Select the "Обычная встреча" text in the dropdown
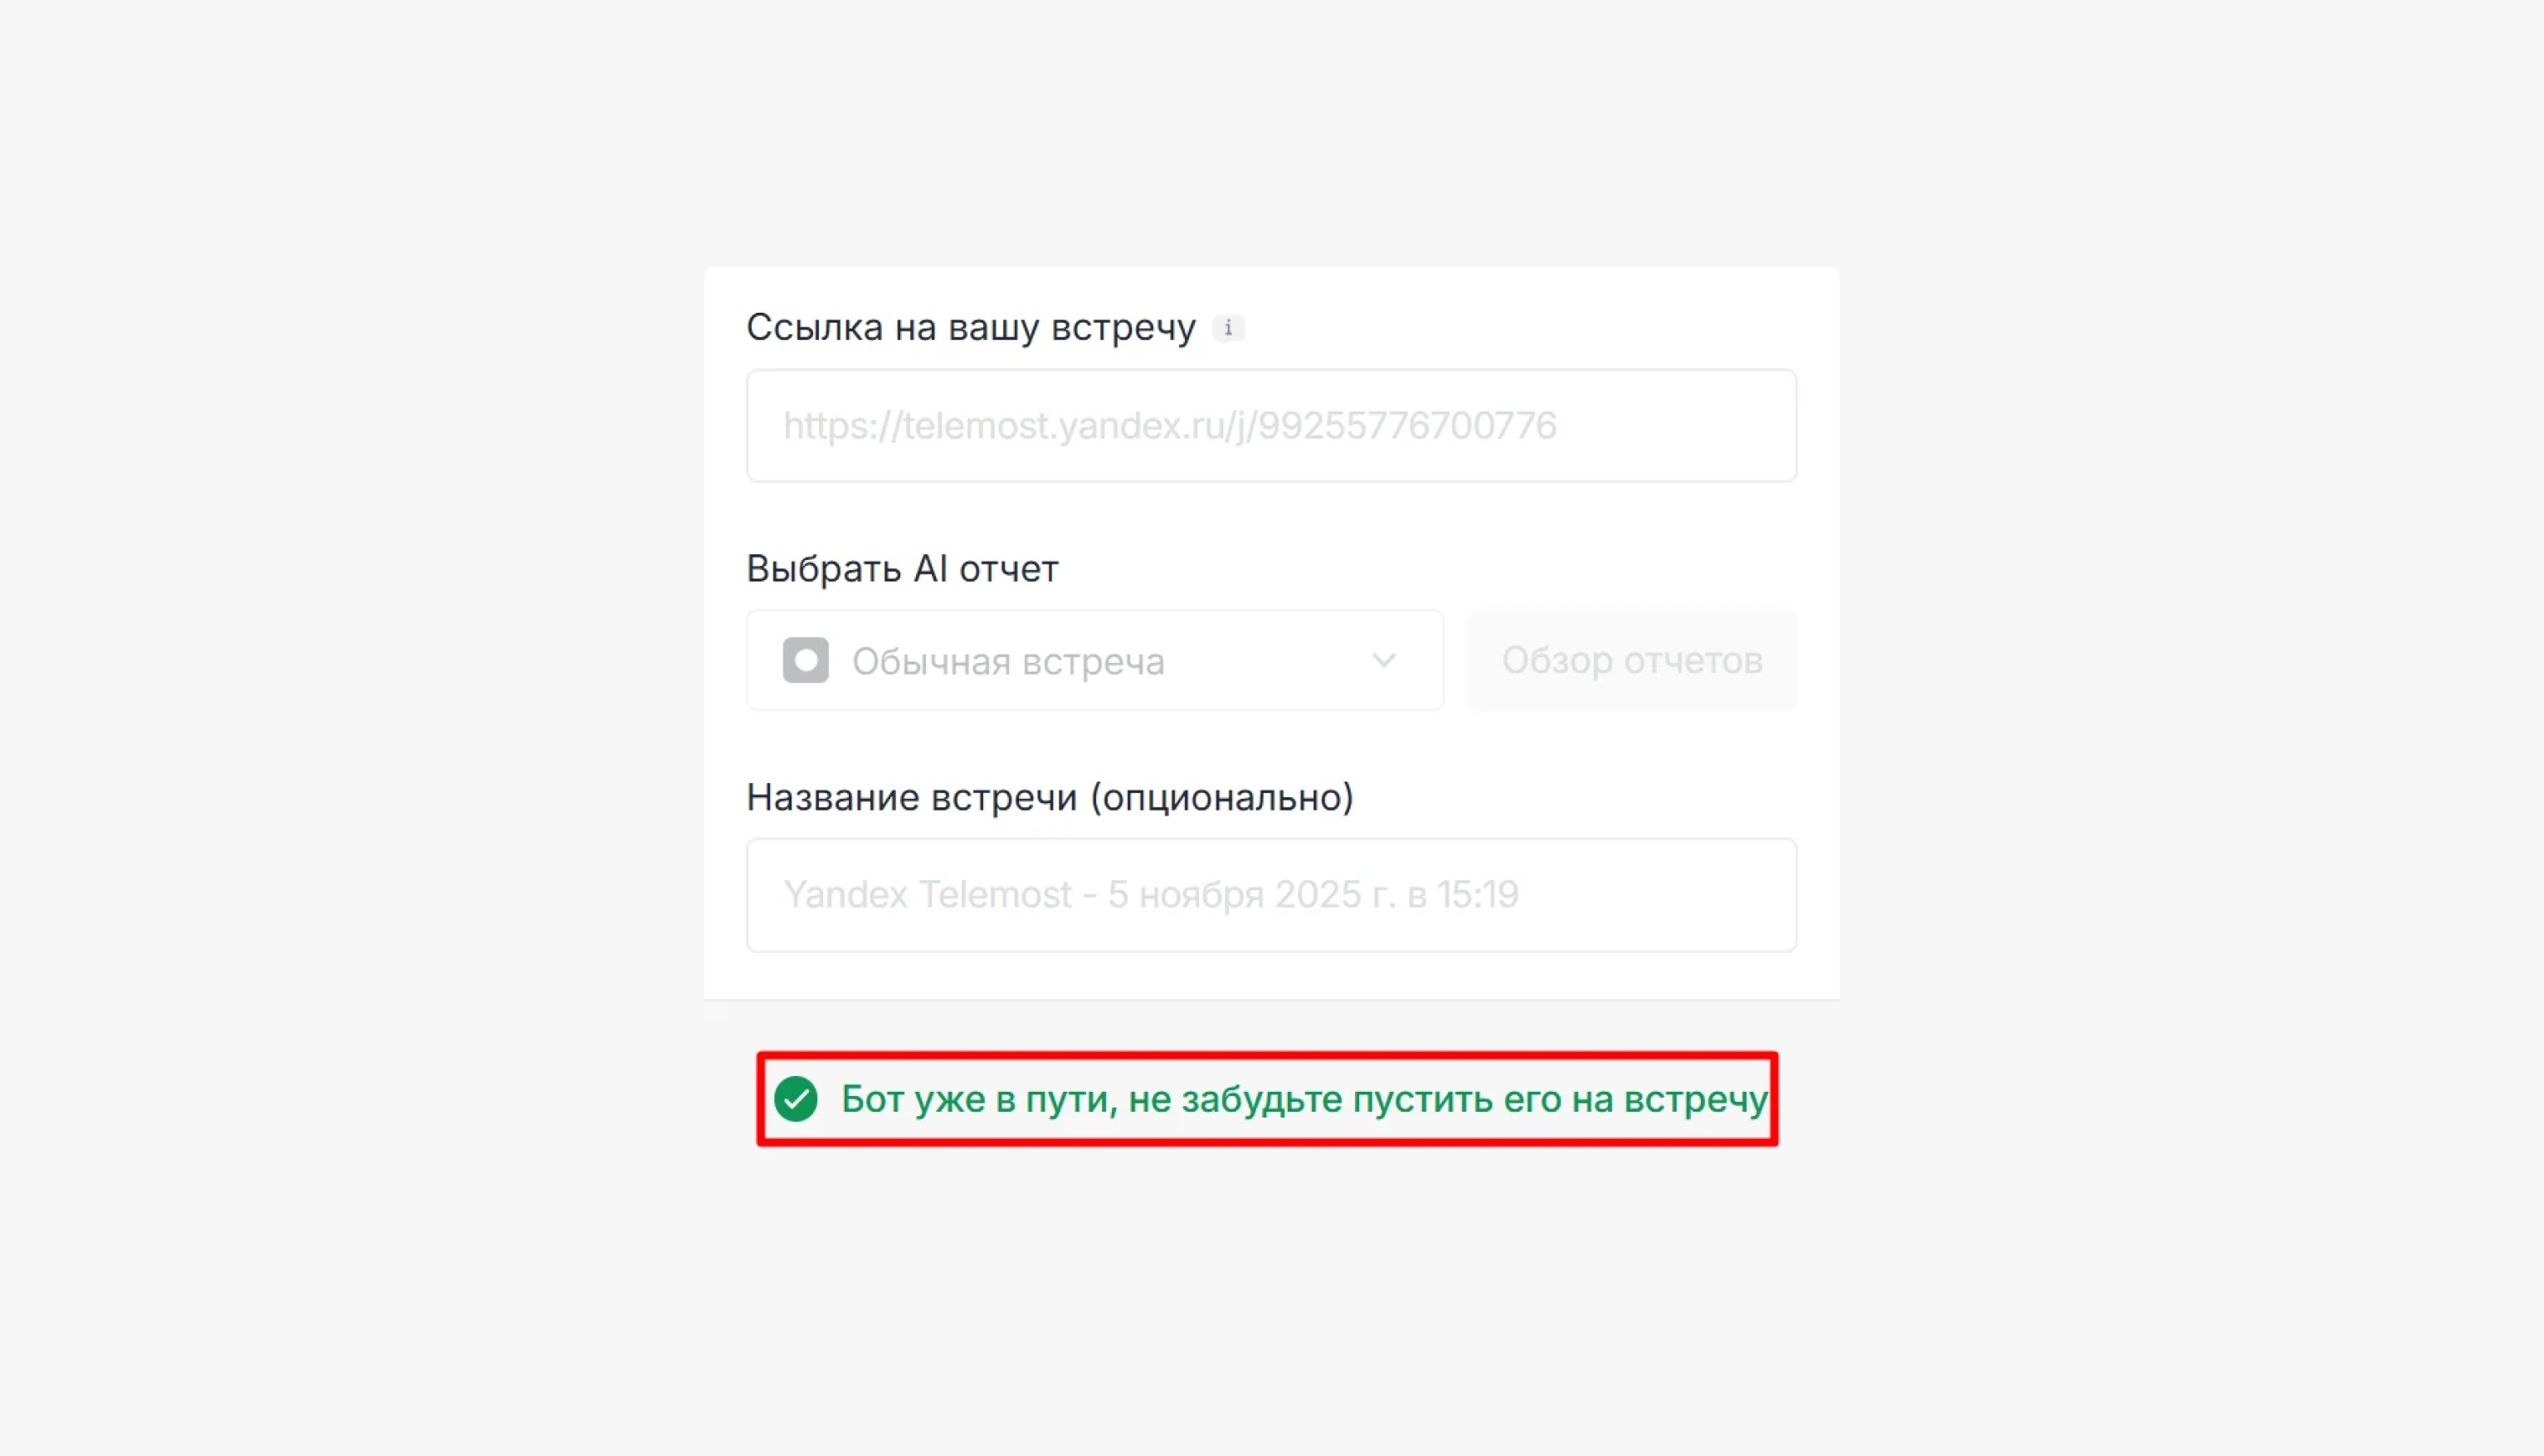Image resolution: width=2544 pixels, height=1456 pixels. (1008, 661)
